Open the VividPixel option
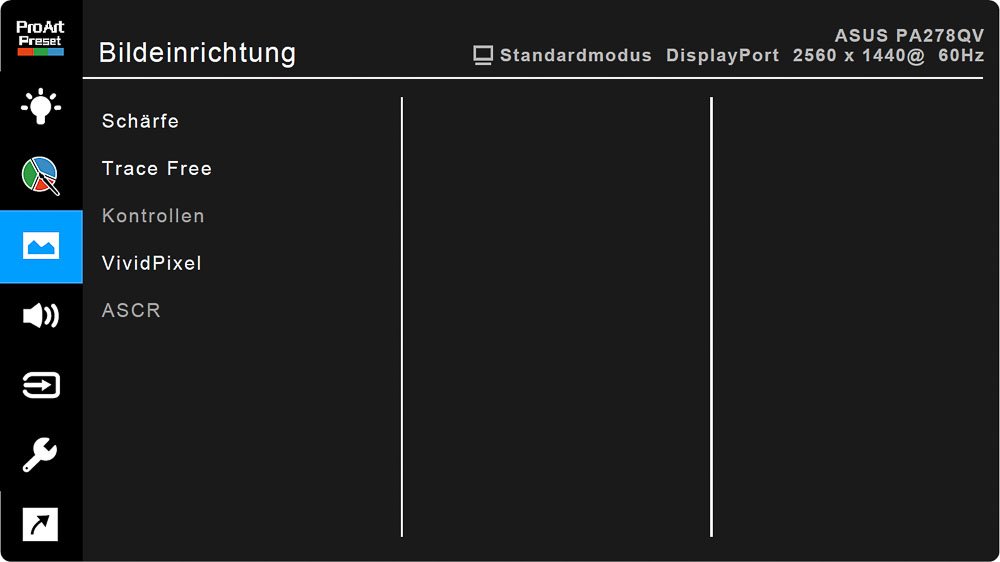 [152, 263]
